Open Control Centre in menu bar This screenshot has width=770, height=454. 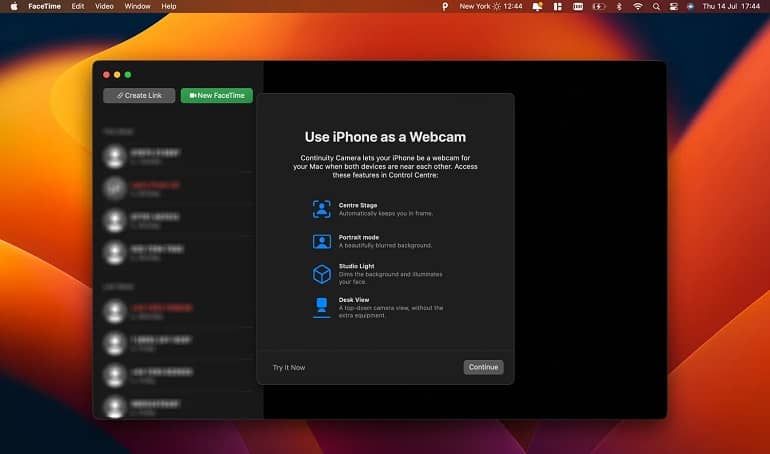(673, 6)
